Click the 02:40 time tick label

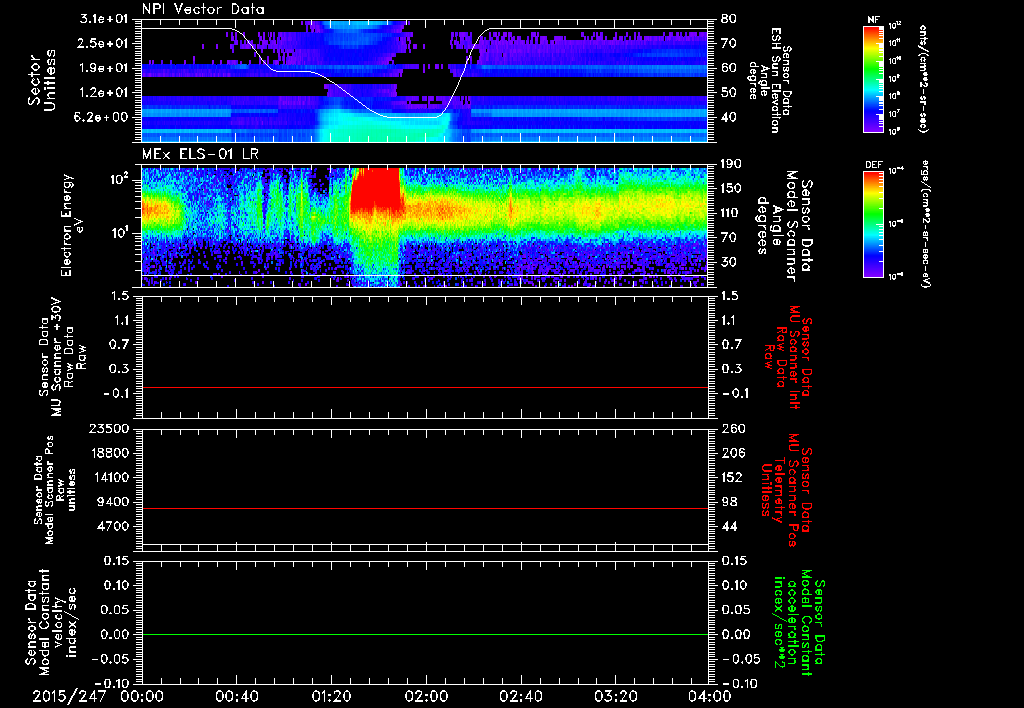[520, 696]
